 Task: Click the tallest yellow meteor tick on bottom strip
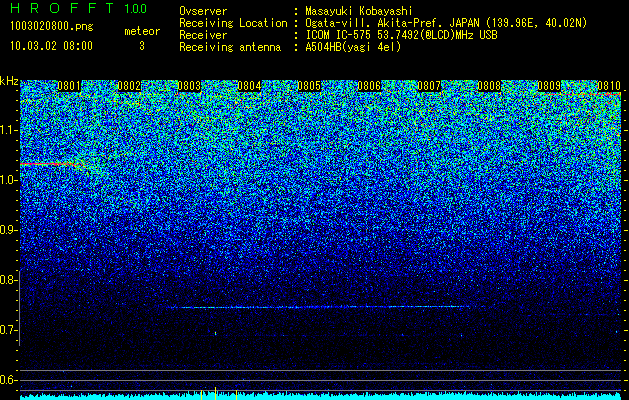tap(215, 393)
